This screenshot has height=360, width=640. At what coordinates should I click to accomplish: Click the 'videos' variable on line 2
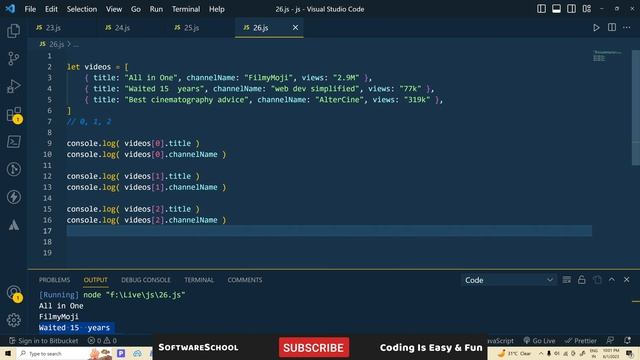pos(98,67)
